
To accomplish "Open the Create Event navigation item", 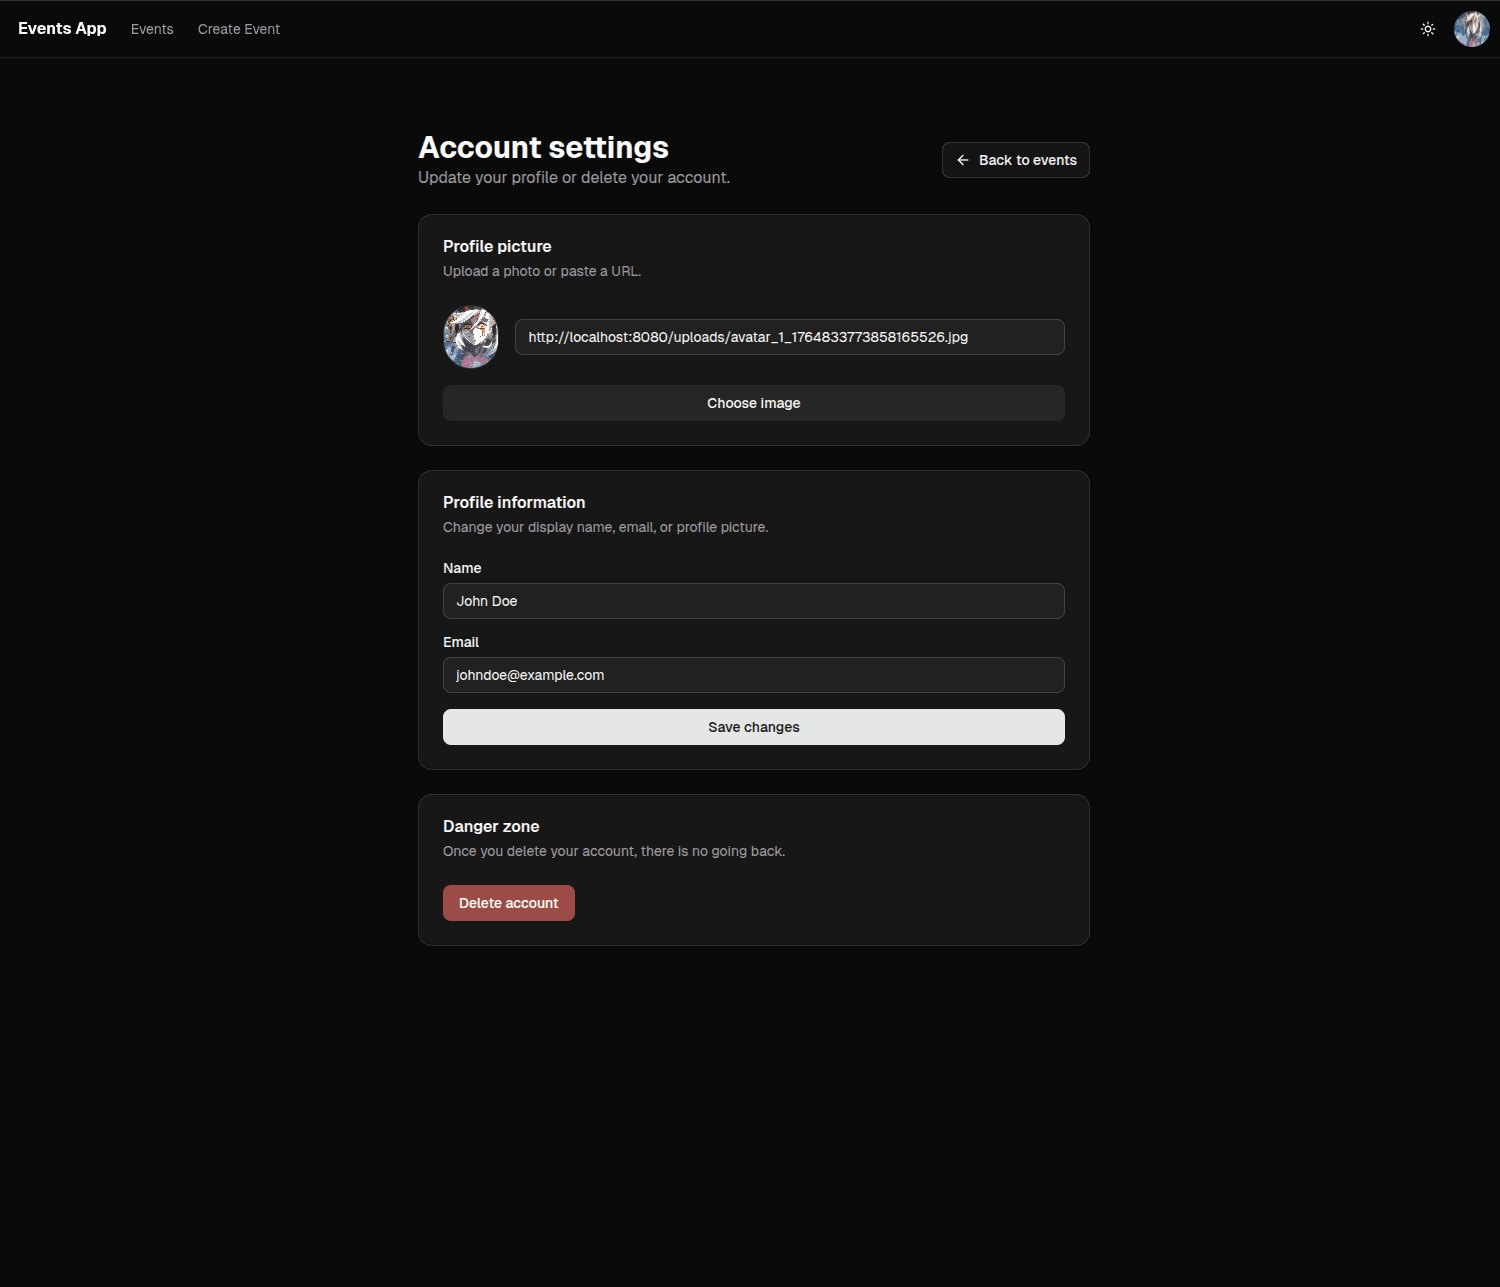I will point(238,29).
